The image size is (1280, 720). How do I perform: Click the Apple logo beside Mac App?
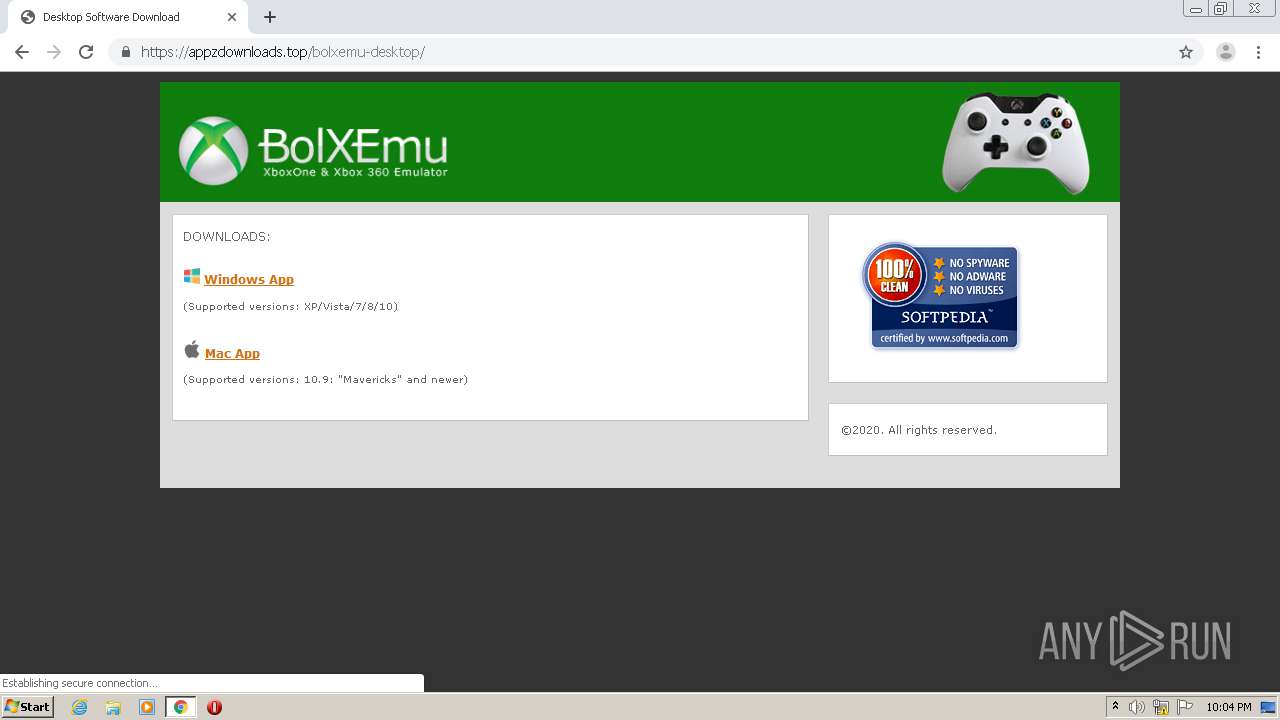tap(192, 349)
